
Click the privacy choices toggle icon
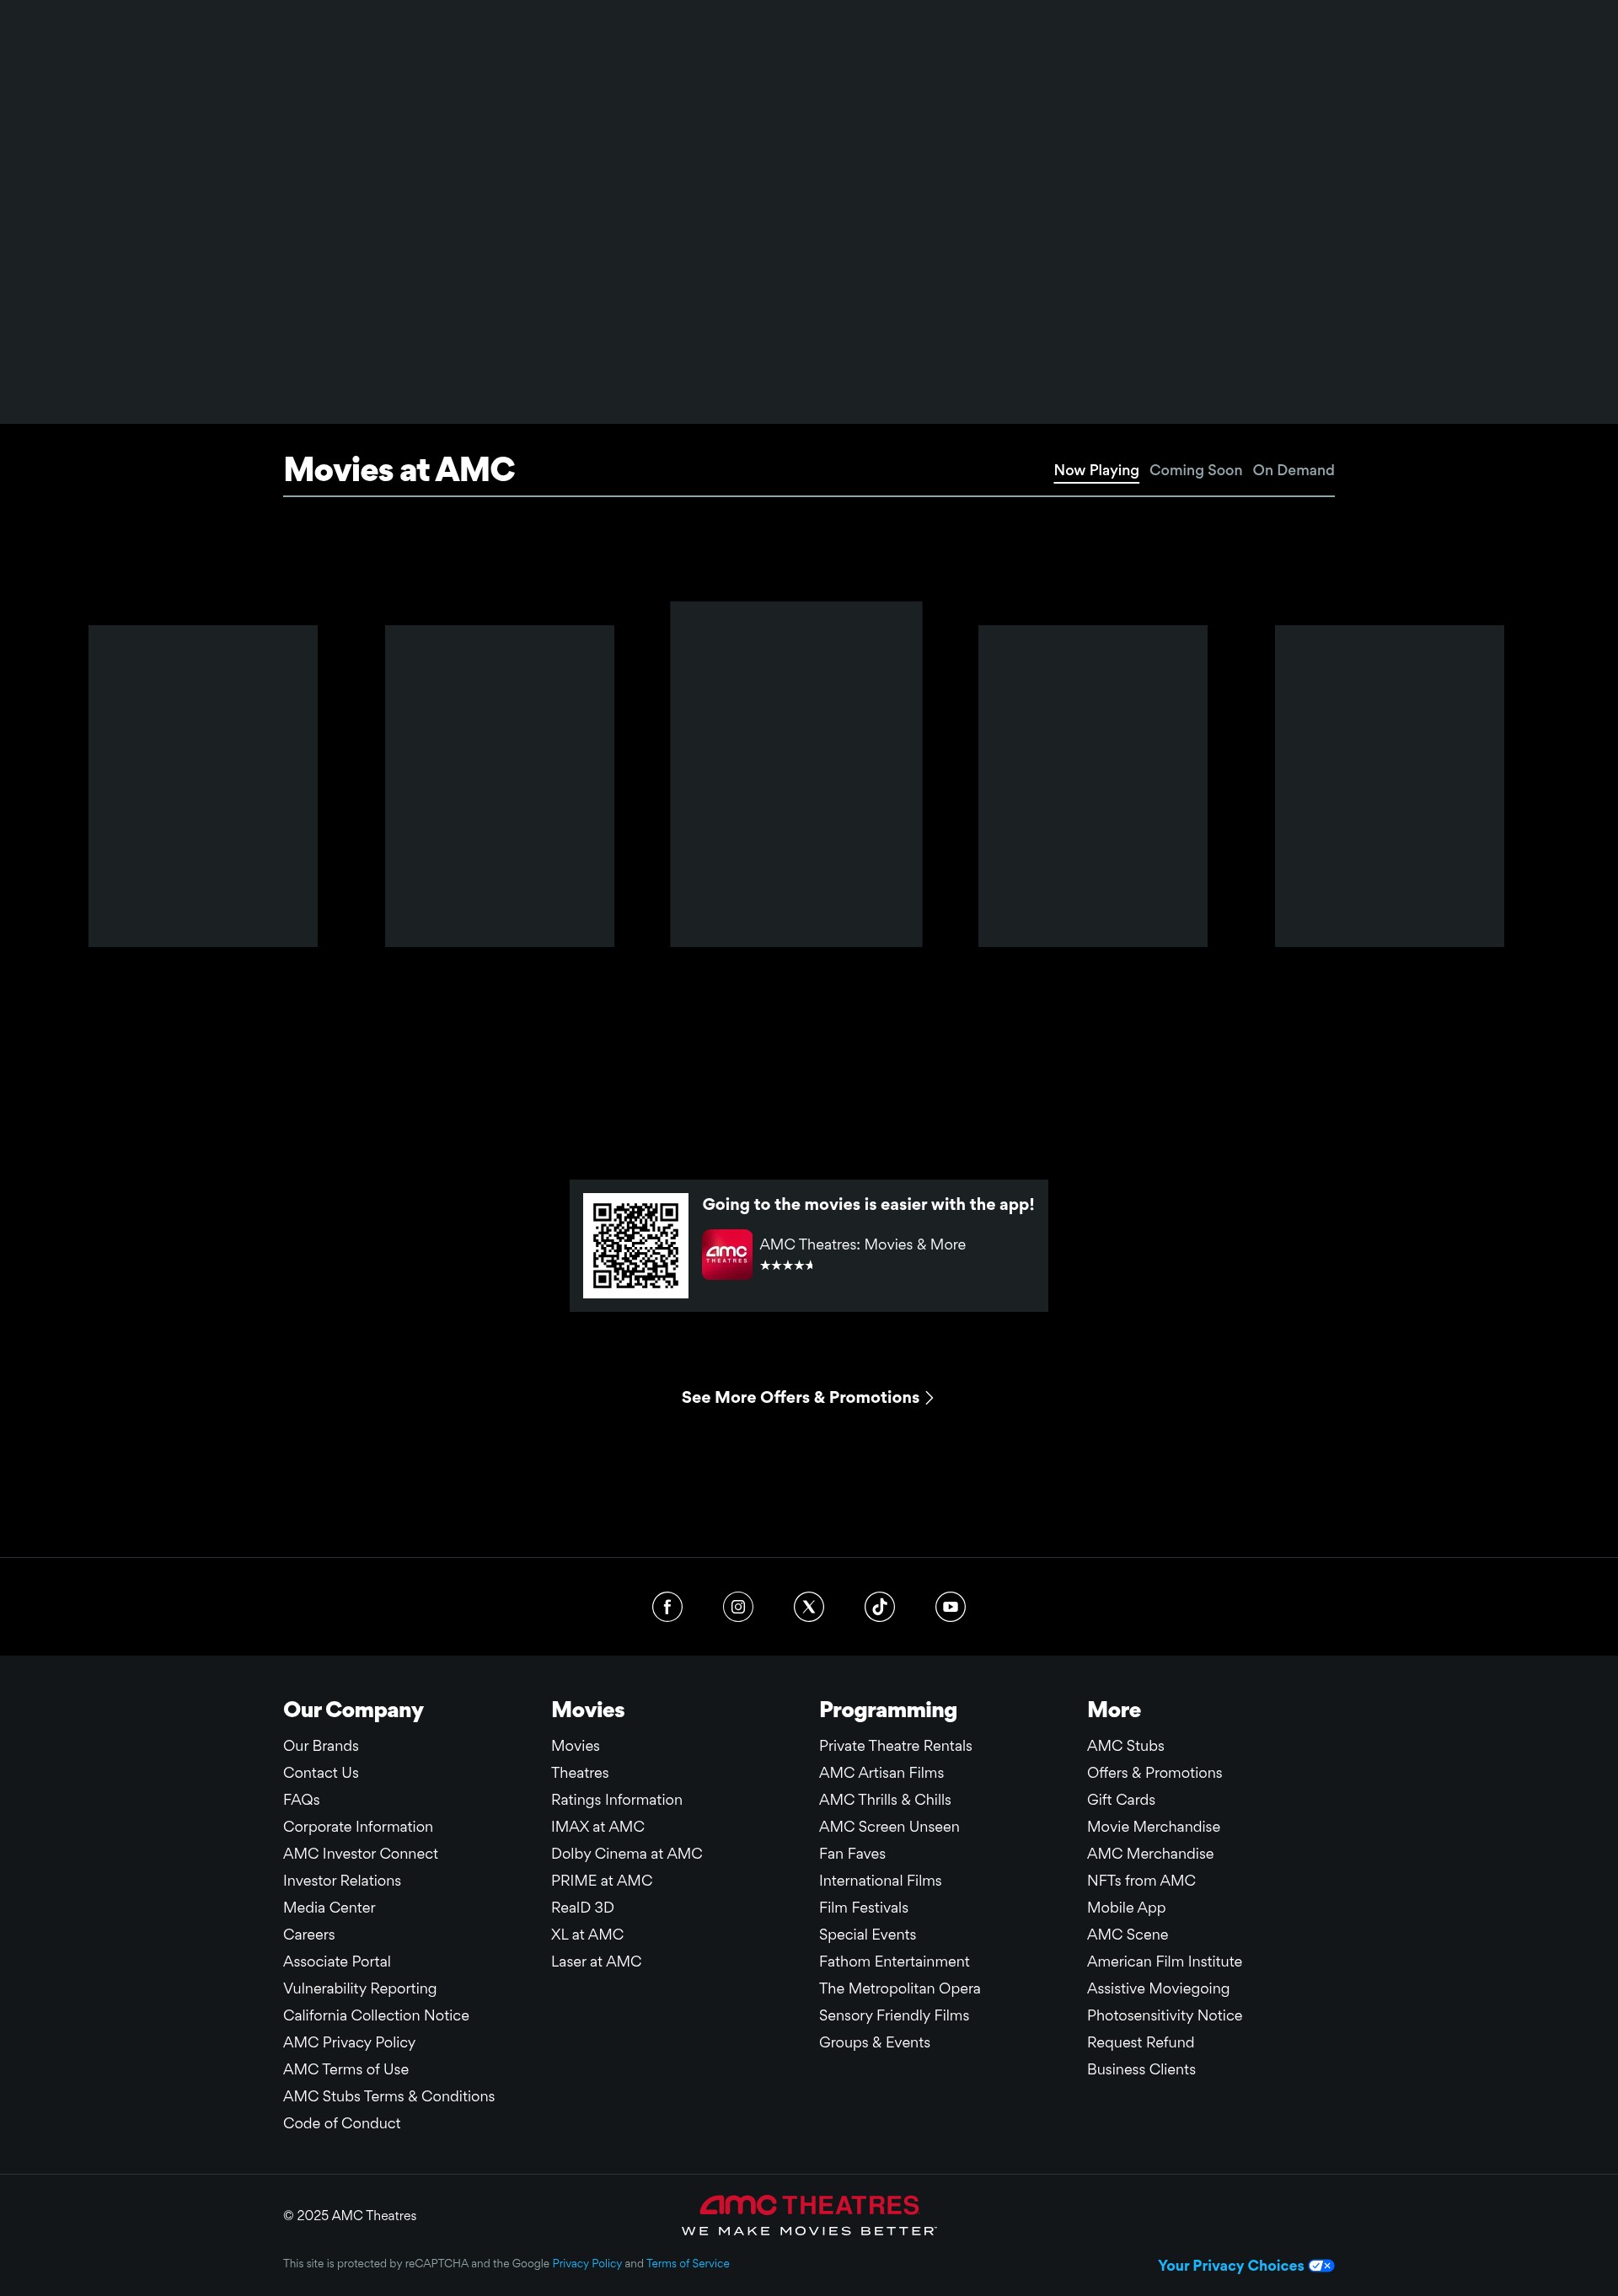[1321, 2265]
